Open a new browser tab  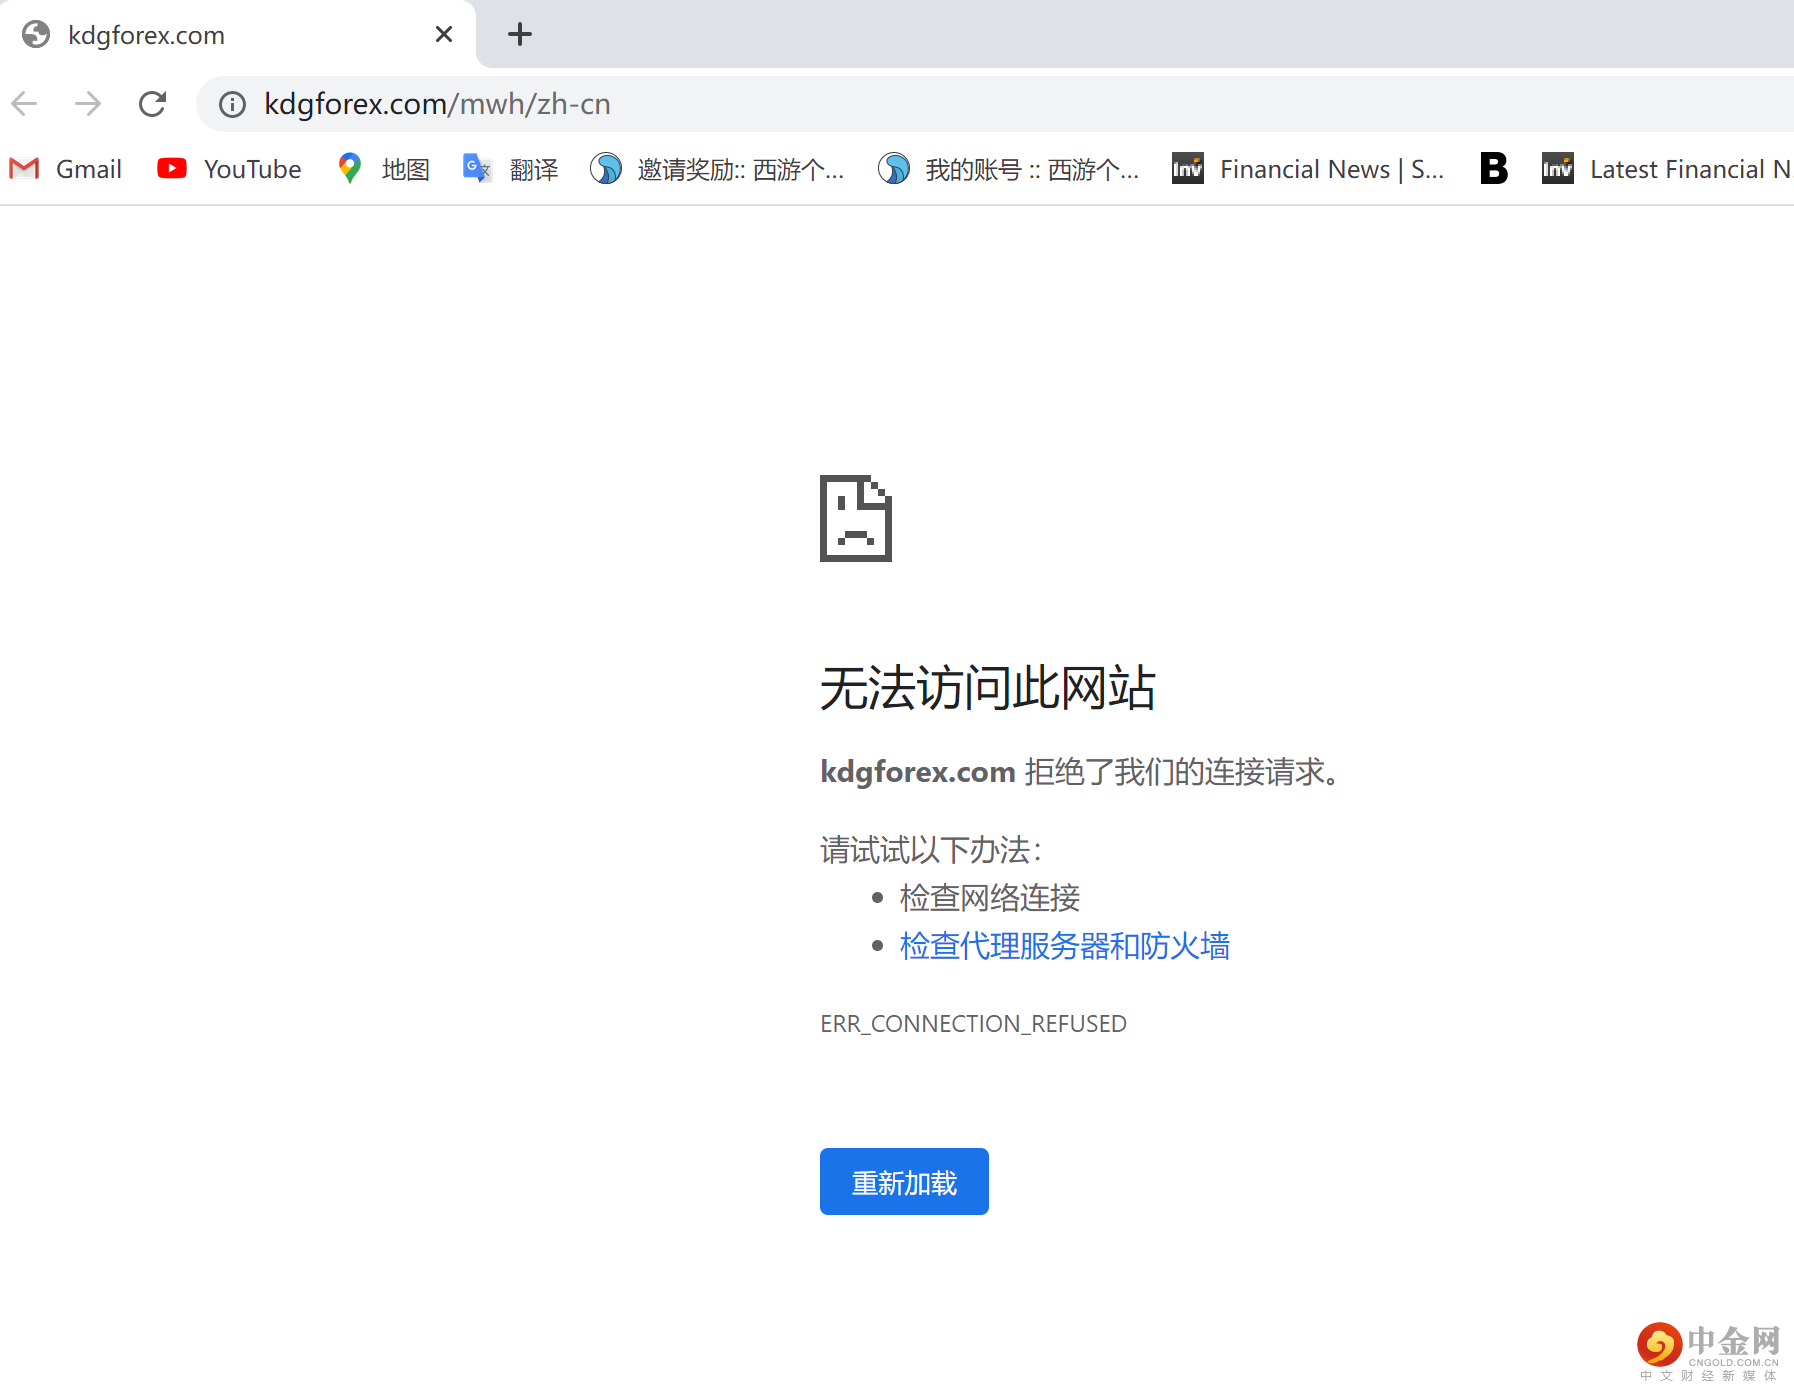(x=519, y=33)
